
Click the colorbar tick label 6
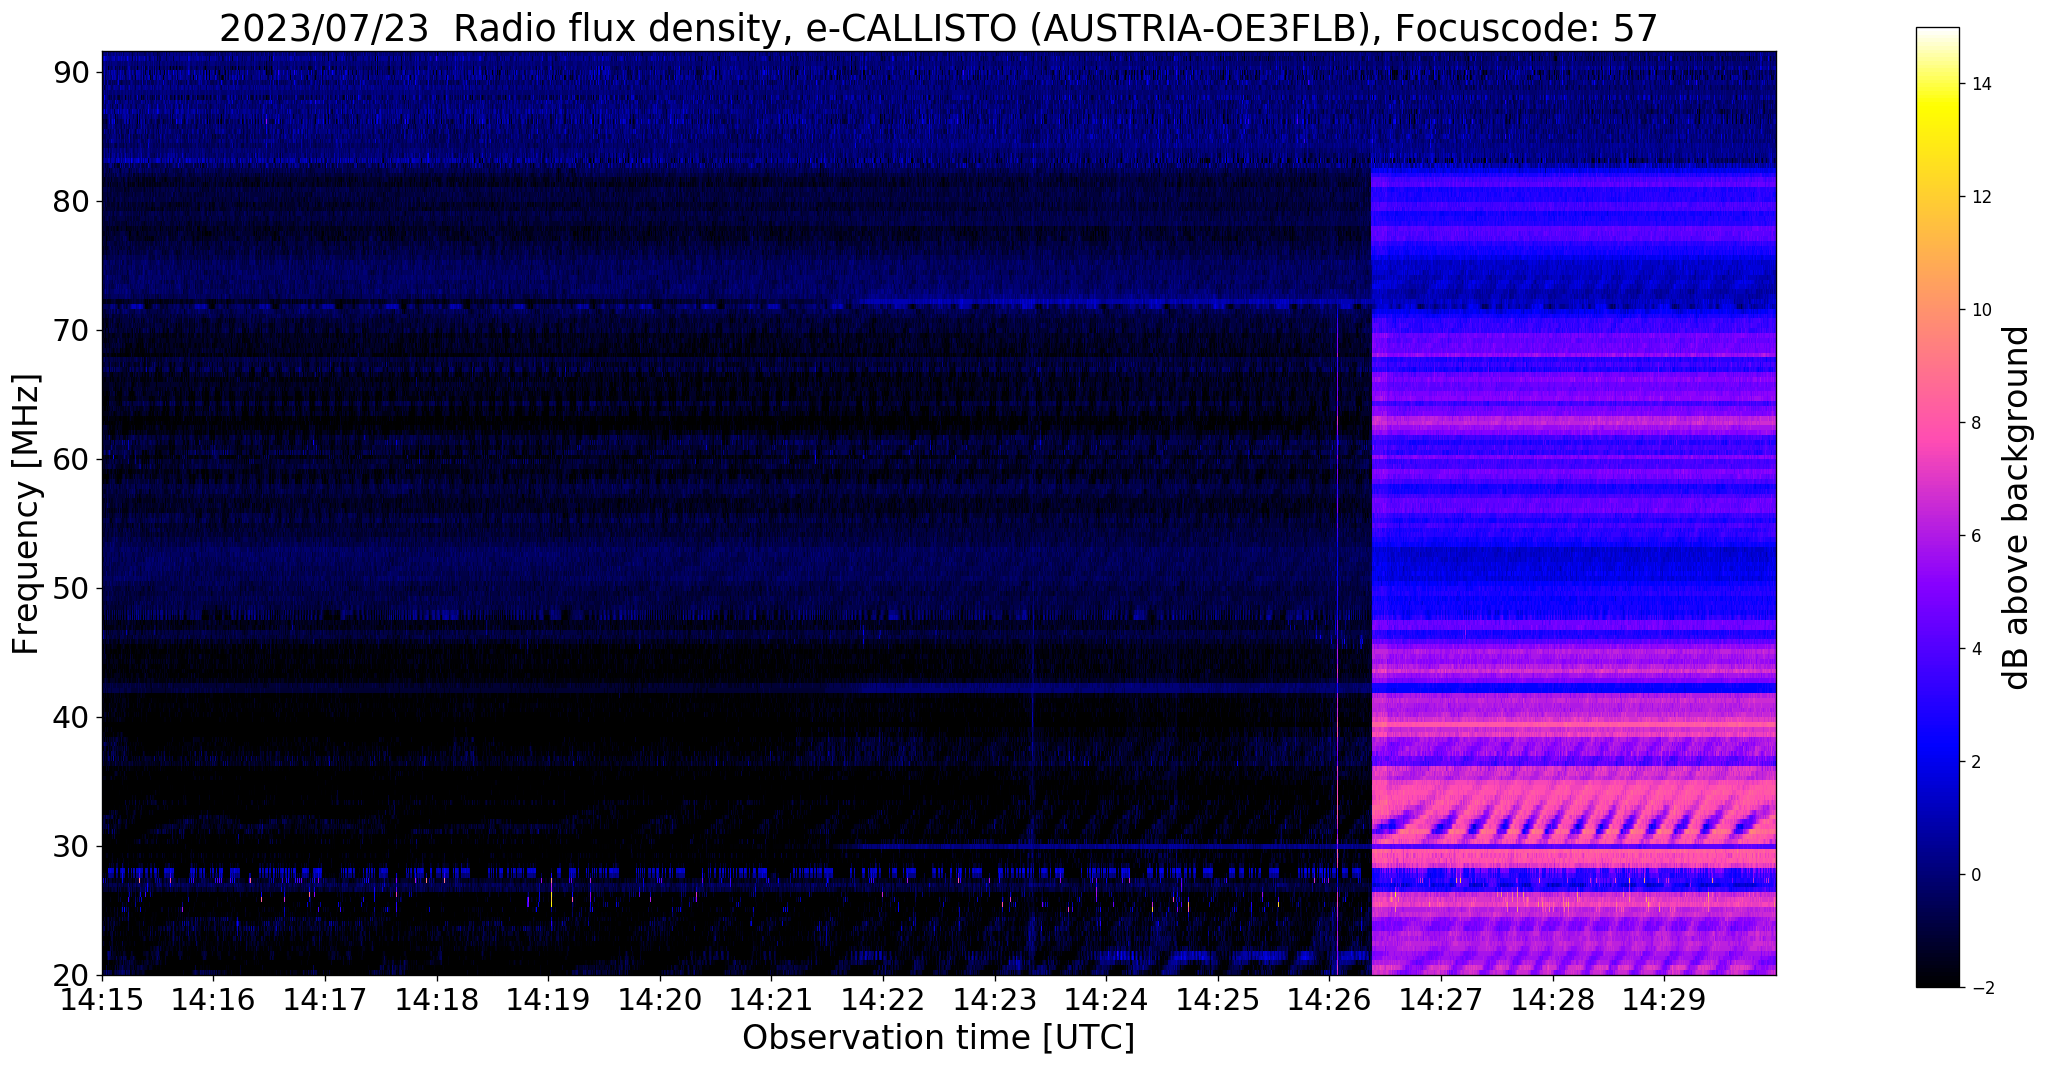coord(1974,536)
